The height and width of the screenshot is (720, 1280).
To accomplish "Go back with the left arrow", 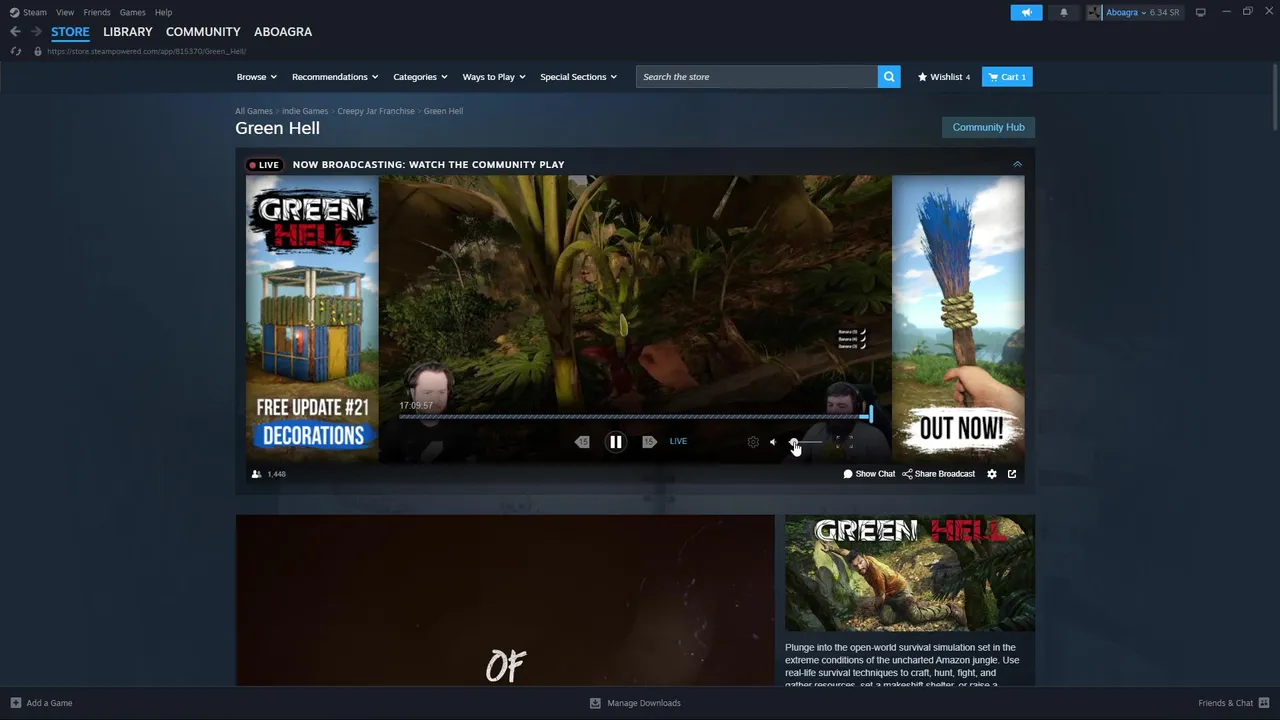I will point(15,32).
